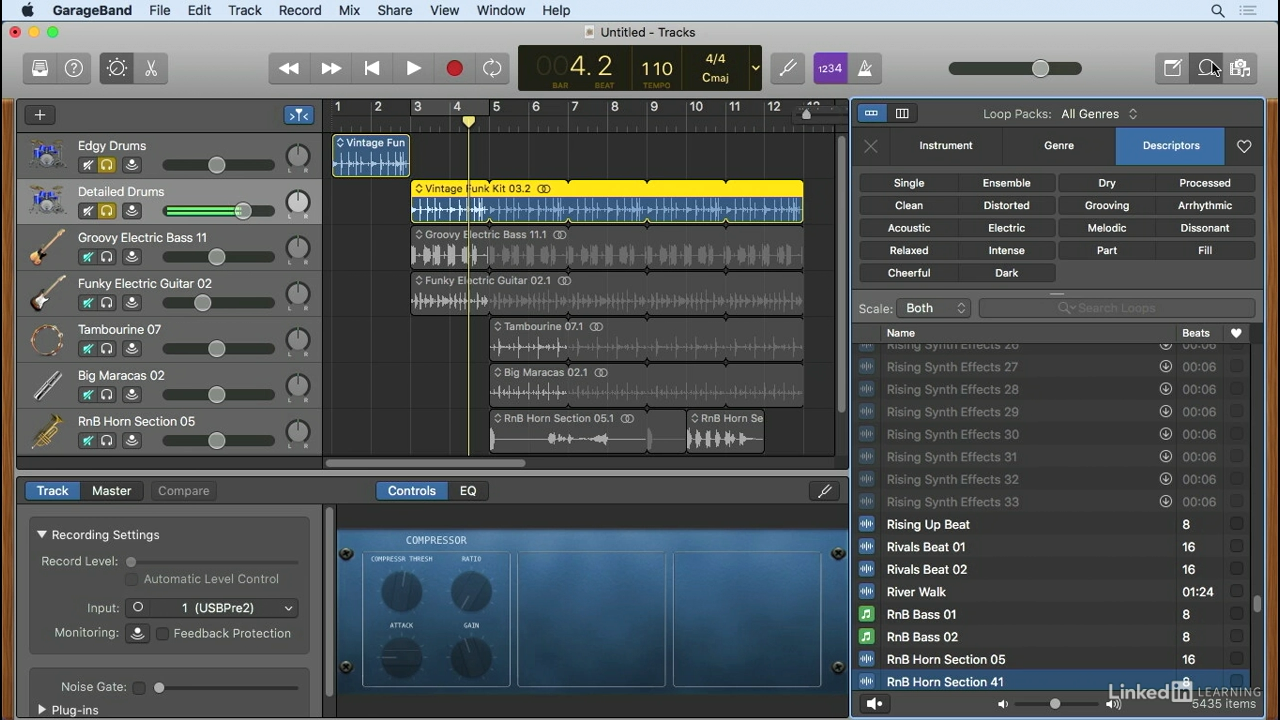
Task: Toggle the Smart Controls dial button
Action: coord(117,68)
